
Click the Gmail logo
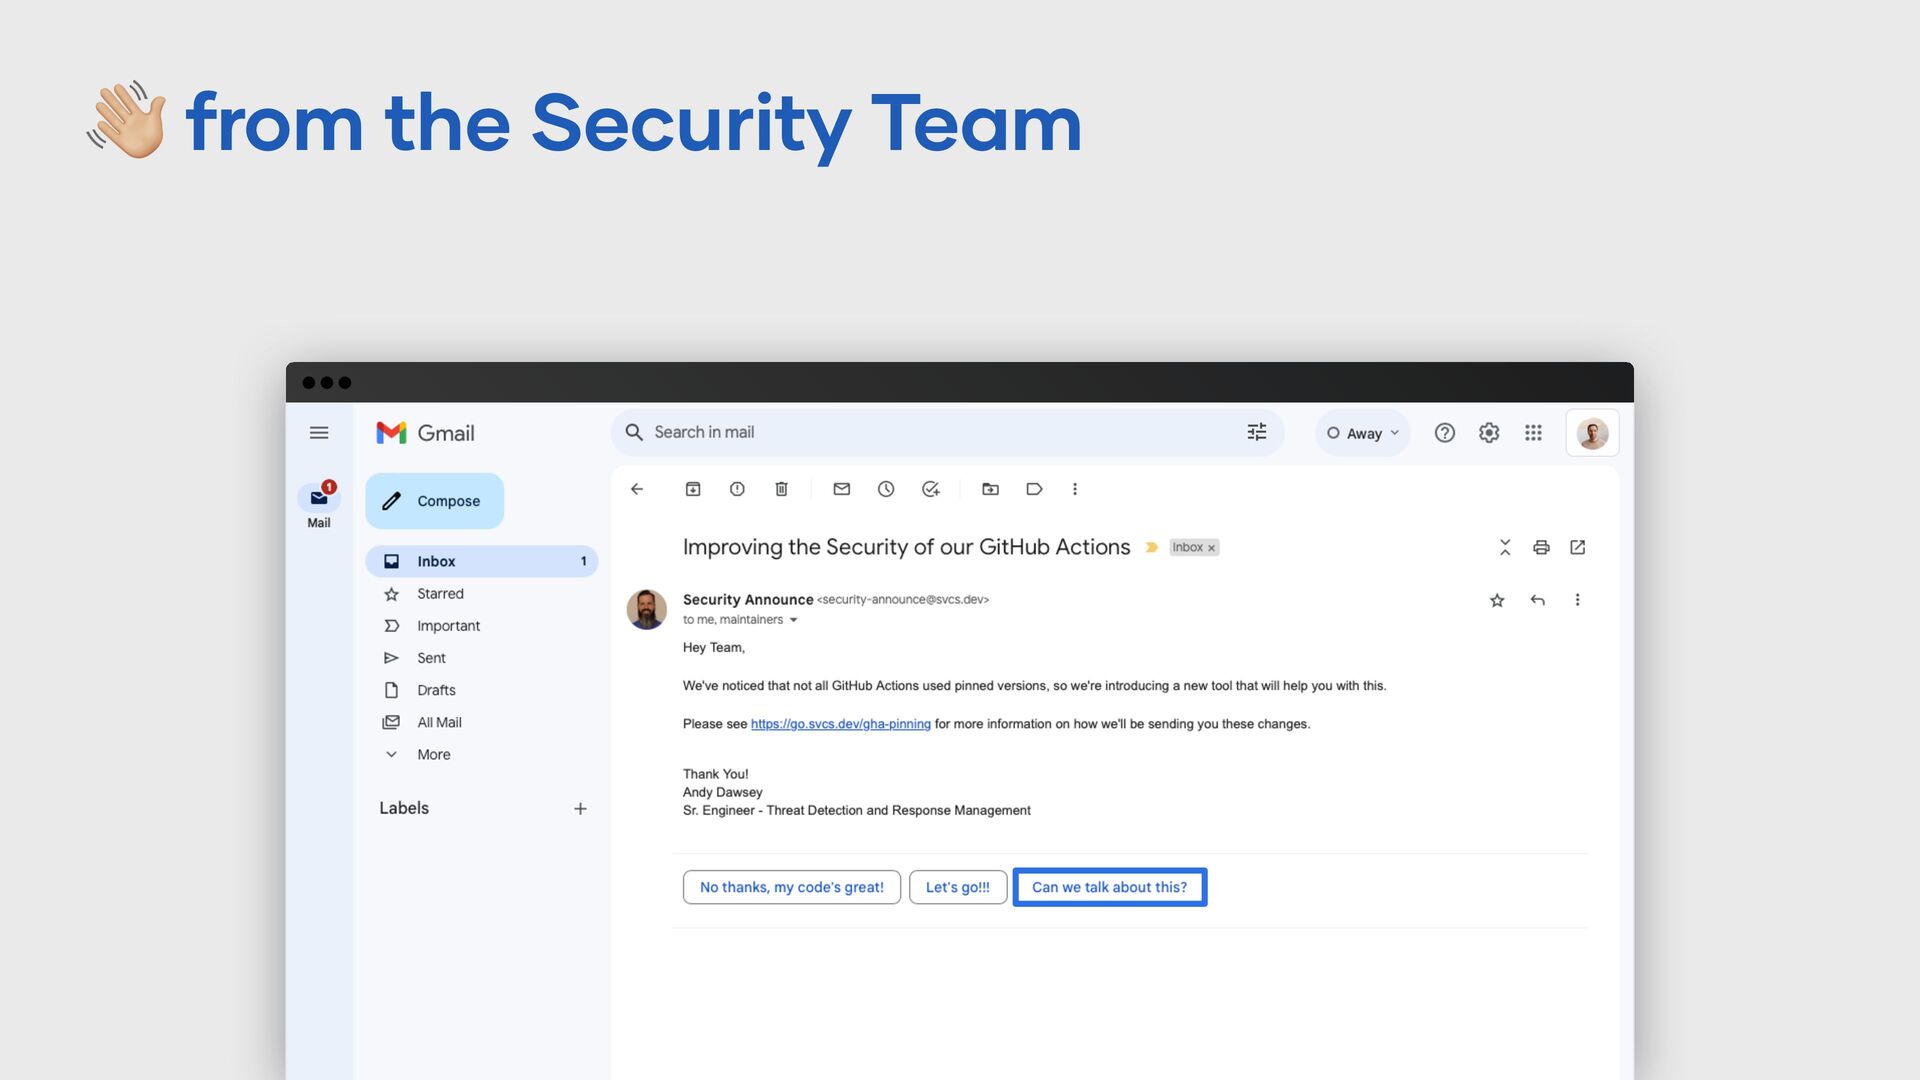pos(425,433)
